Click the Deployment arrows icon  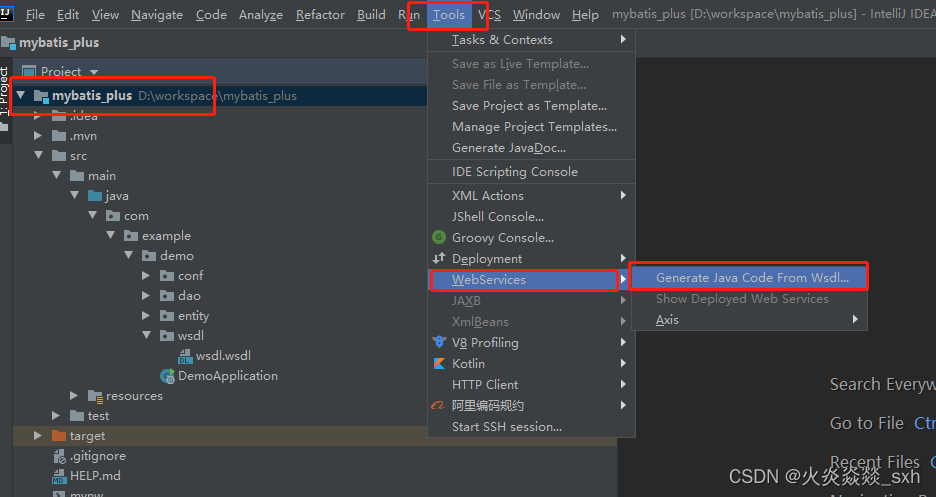point(439,258)
